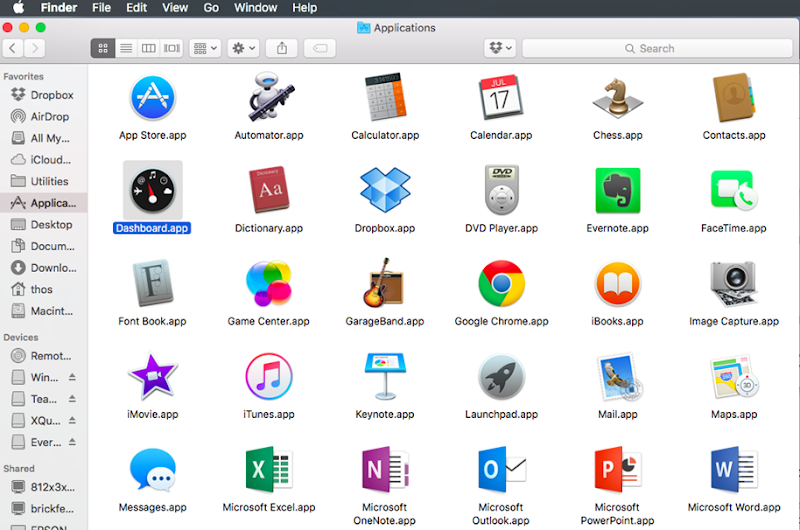Select the Game Center app icon
The width and height of the screenshot is (800, 530).
tap(269, 283)
